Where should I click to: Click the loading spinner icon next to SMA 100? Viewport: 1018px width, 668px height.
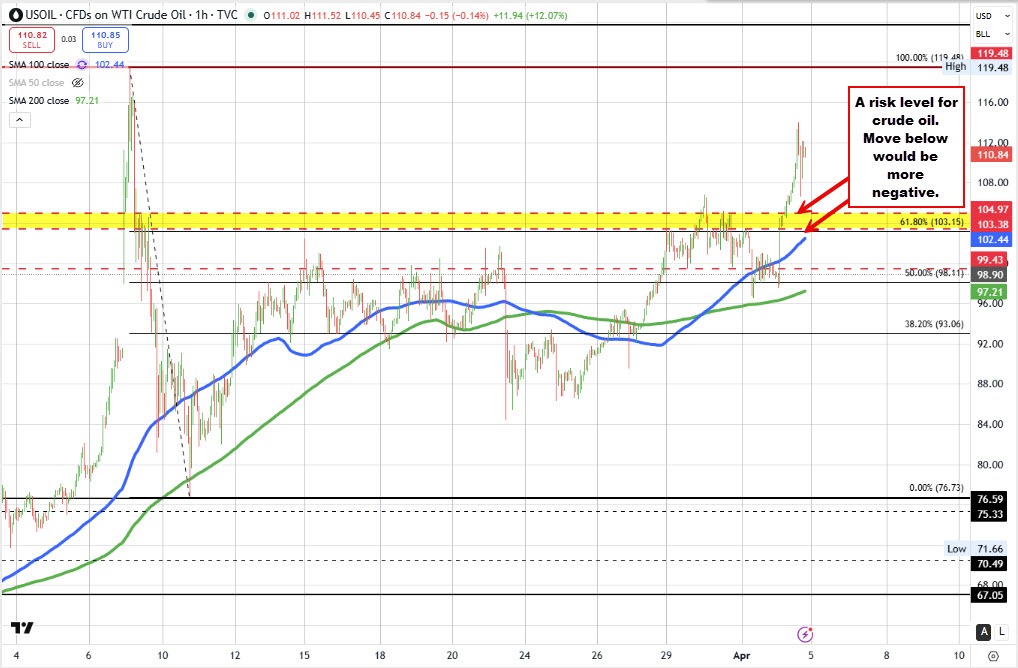pos(80,63)
